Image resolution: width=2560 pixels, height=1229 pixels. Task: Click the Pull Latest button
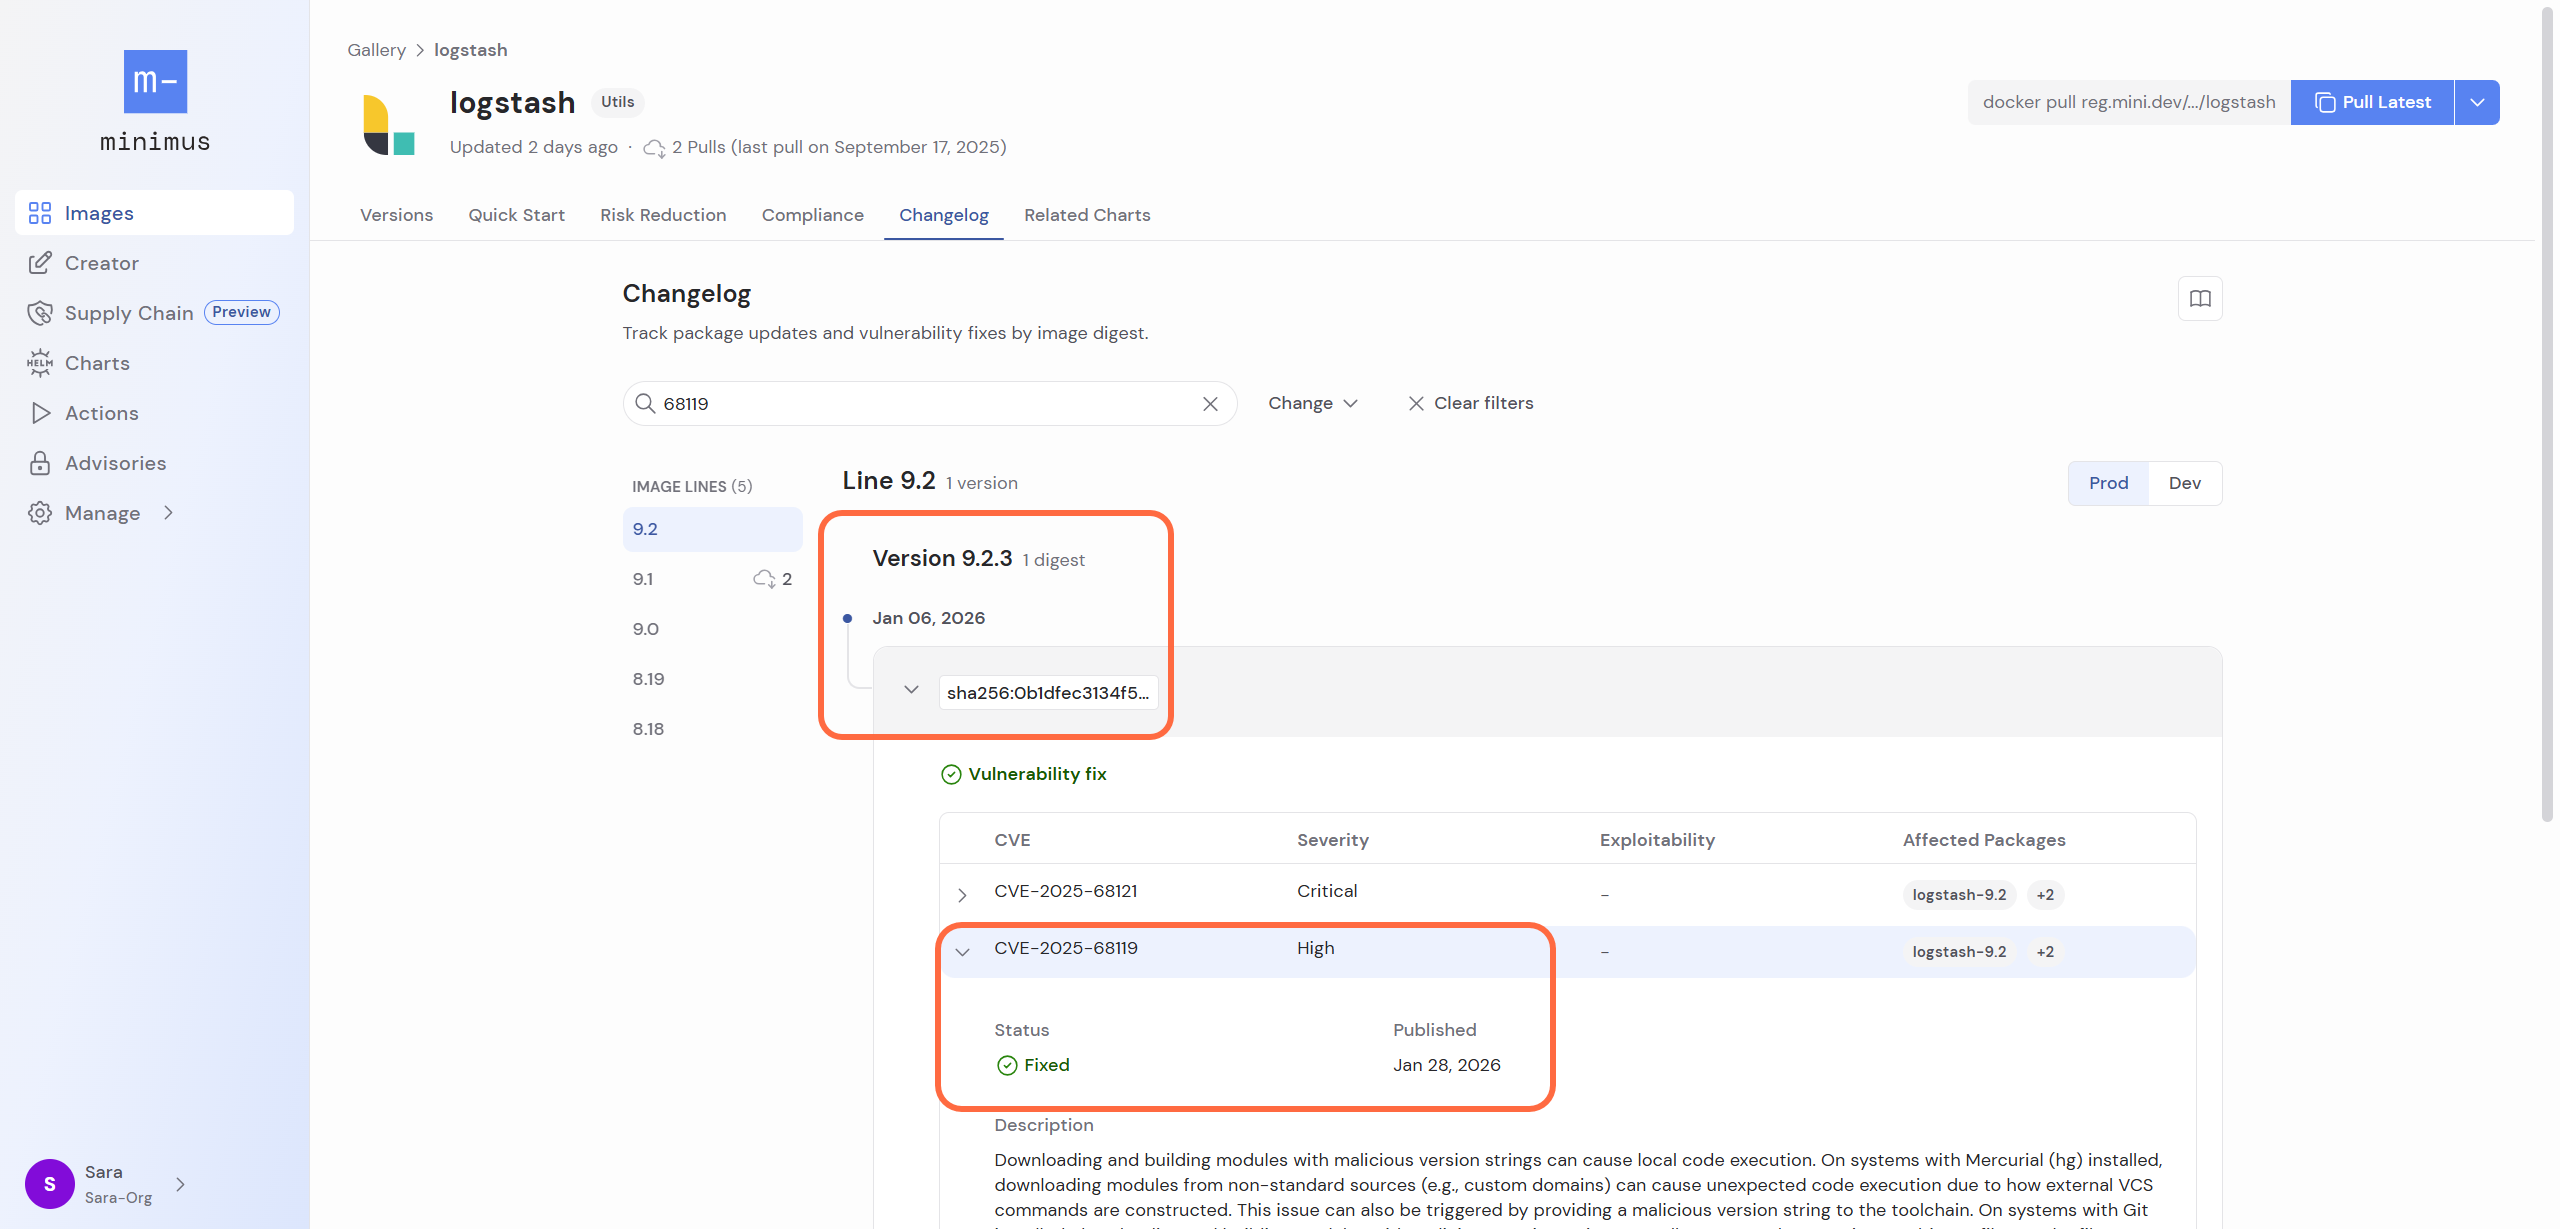click(x=2372, y=102)
